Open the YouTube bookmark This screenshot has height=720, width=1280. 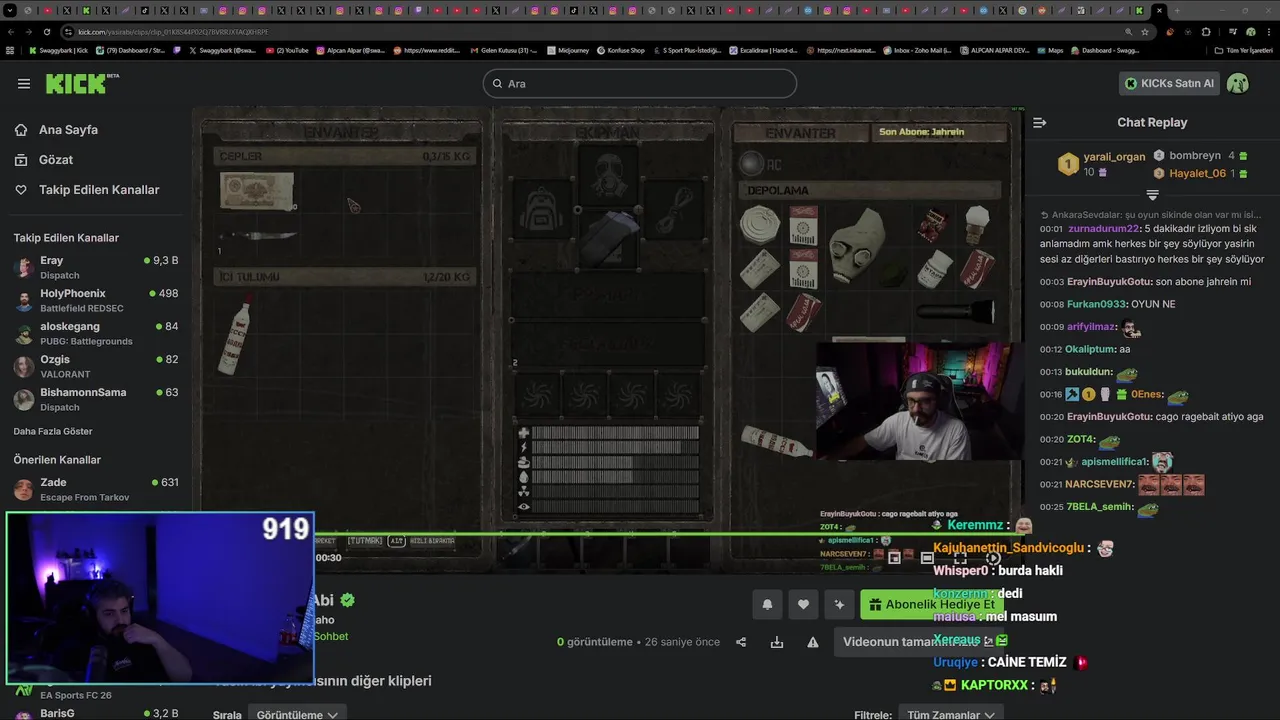[287, 50]
